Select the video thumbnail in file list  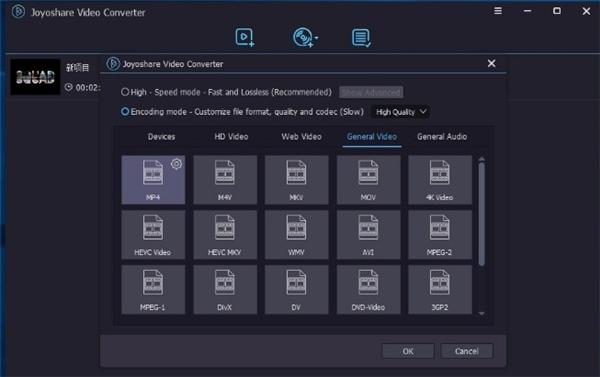[35, 77]
